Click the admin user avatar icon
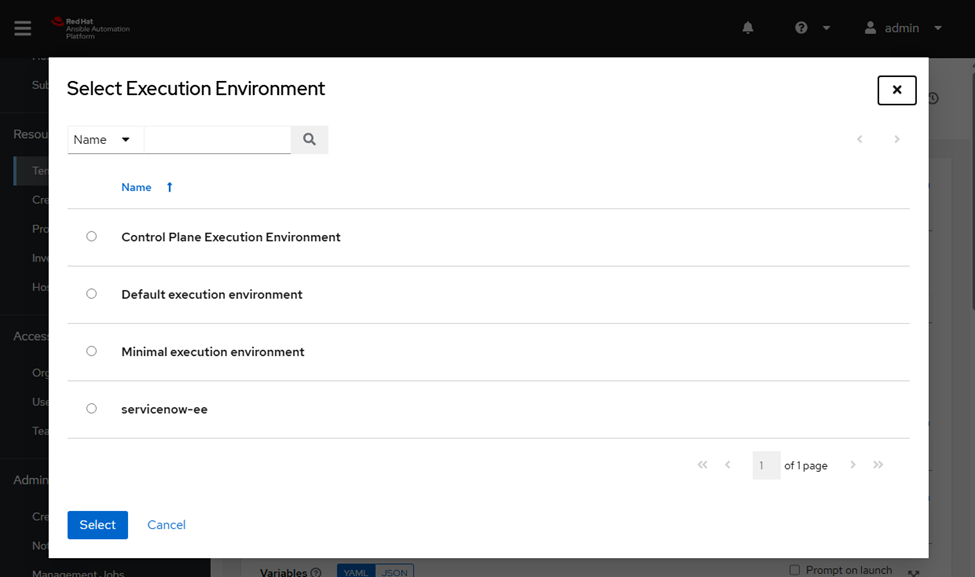The image size is (975, 577). click(x=869, y=28)
